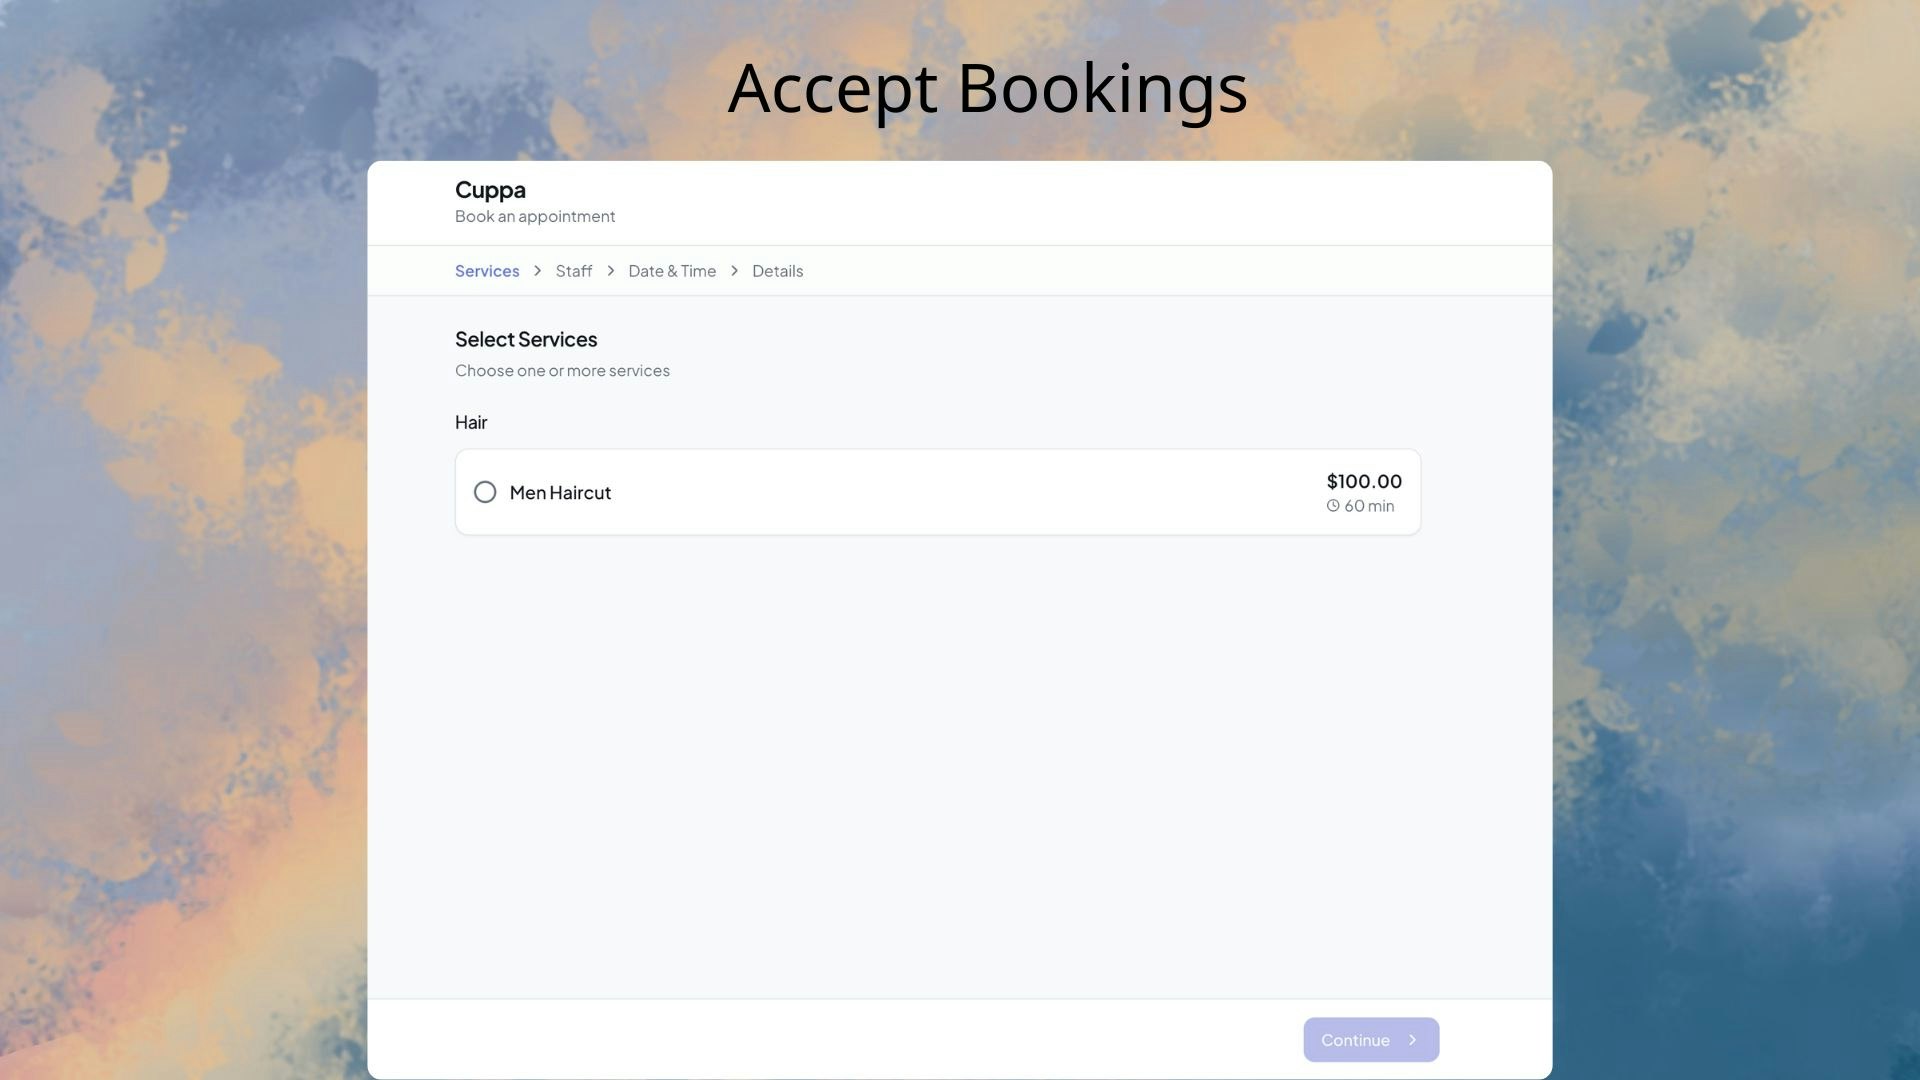Click the Book an appointment subtitle
Screen dimensions: 1920x1080
point(535,216)
